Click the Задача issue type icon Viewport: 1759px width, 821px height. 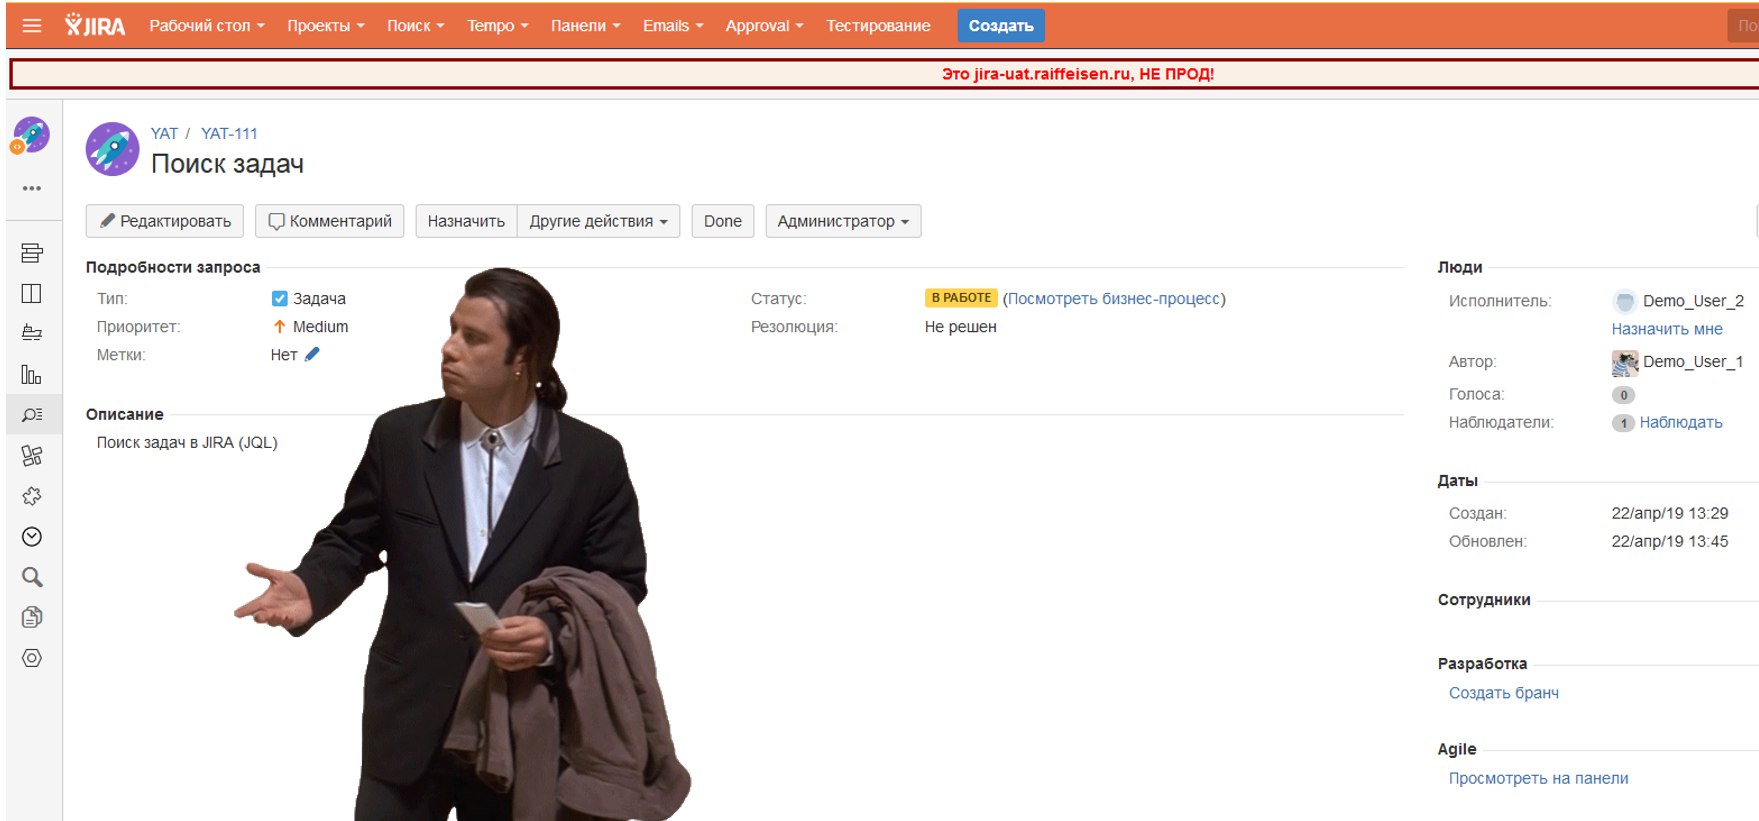[279, 298]
